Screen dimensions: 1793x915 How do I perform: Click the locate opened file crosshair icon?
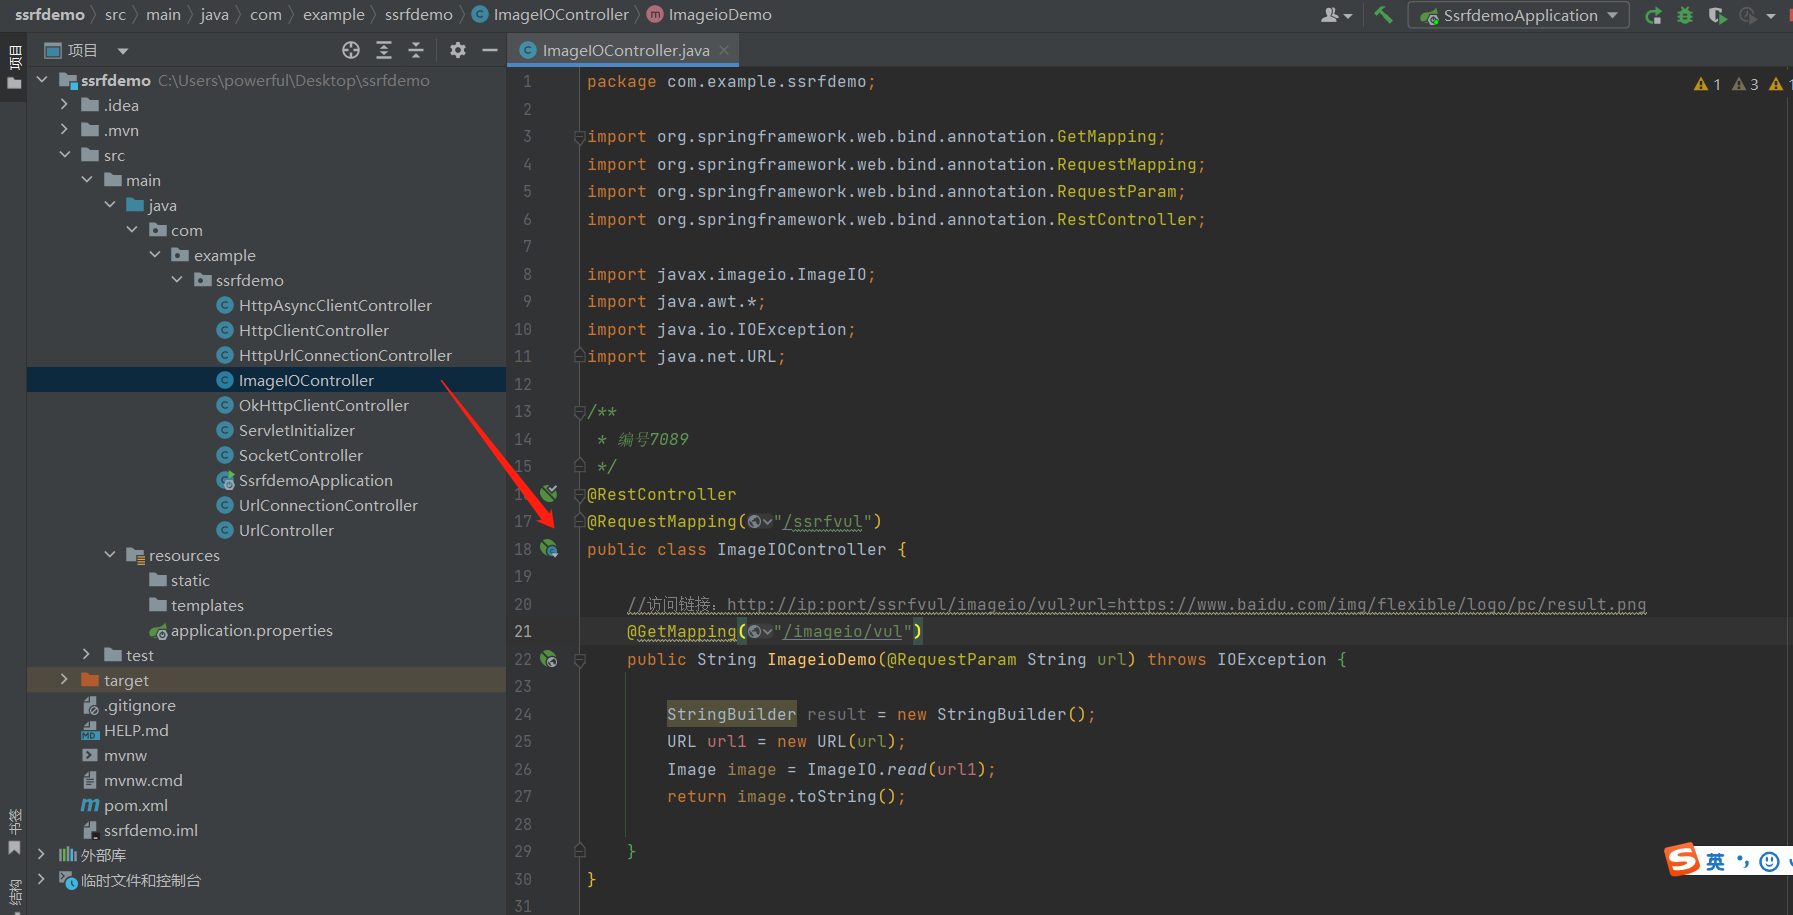pos(350,50)
